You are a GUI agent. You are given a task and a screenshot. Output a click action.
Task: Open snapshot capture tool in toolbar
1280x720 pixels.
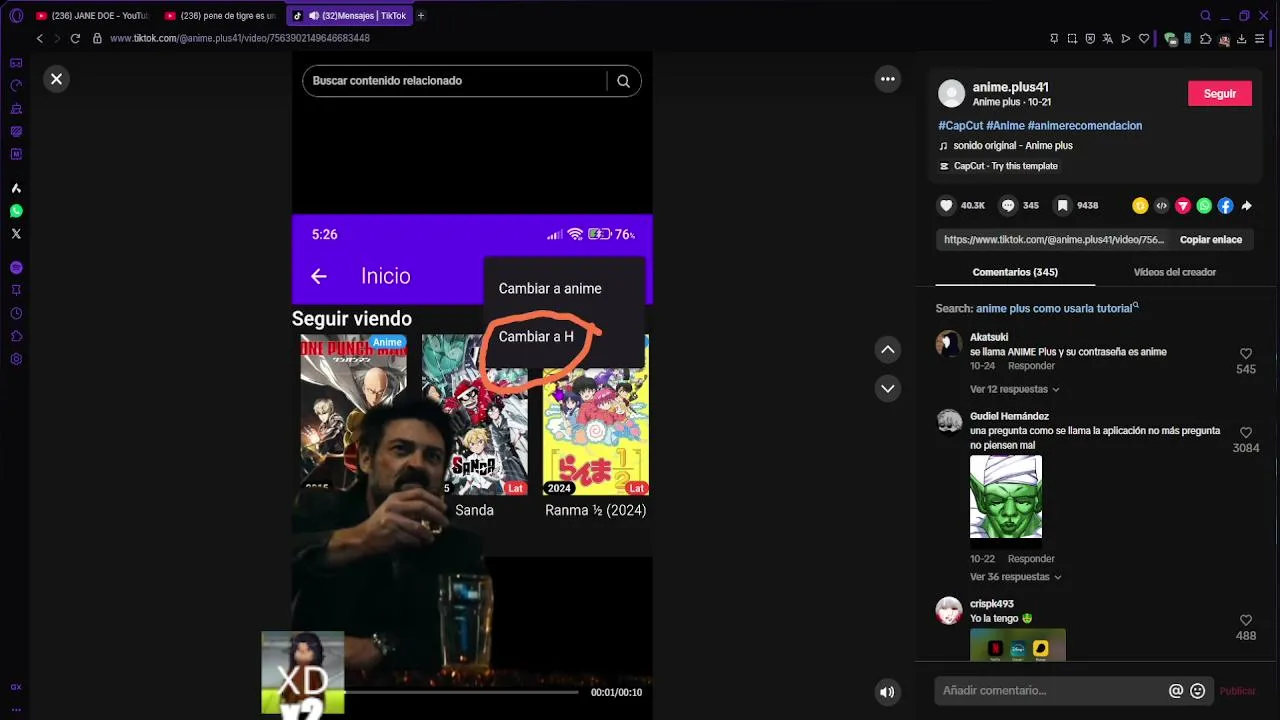(1072, 39)
